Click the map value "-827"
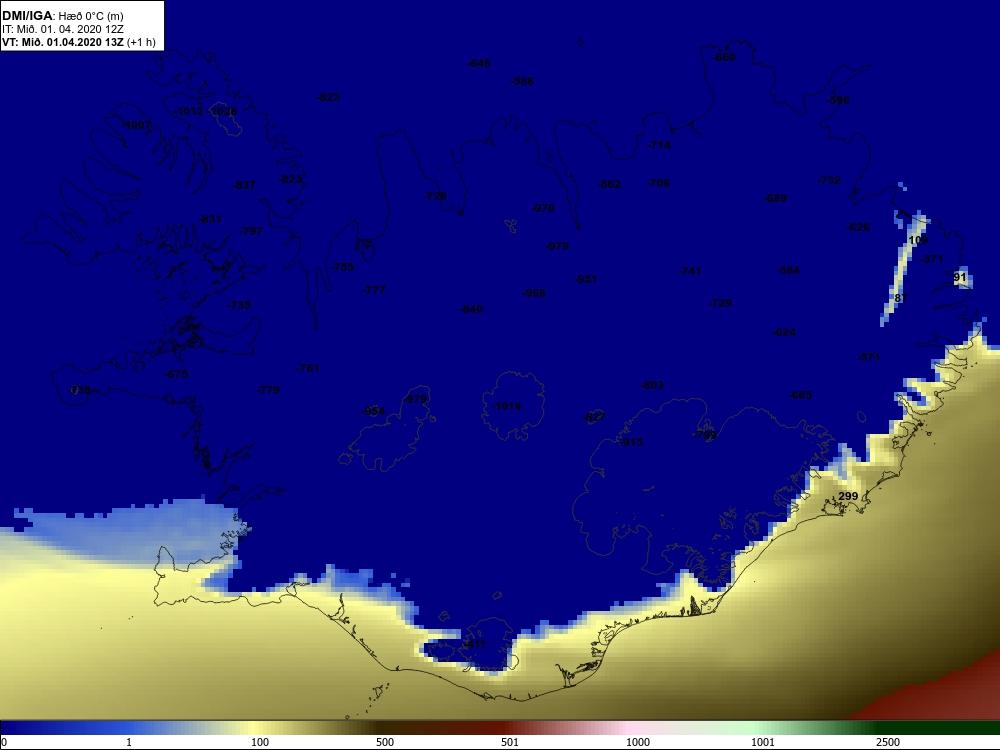The height and width of the screenshot is (750, 1000). pos(594,417)
